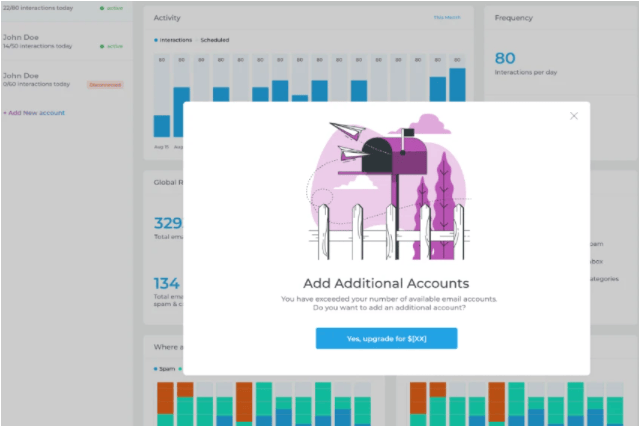Viewport: 639px width, 426px height.
Task: Click the 'Yes, upgrade for $[XX]' button
Action: point(386,339)
